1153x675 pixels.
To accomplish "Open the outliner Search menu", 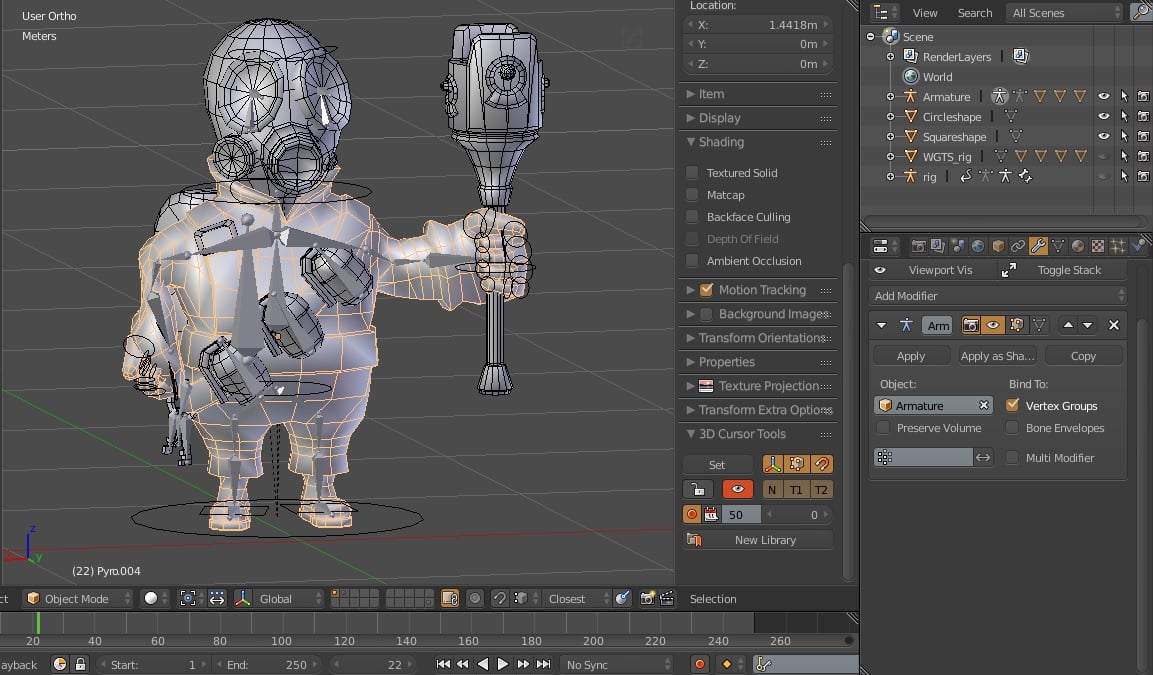I will (x=974, y=12).
